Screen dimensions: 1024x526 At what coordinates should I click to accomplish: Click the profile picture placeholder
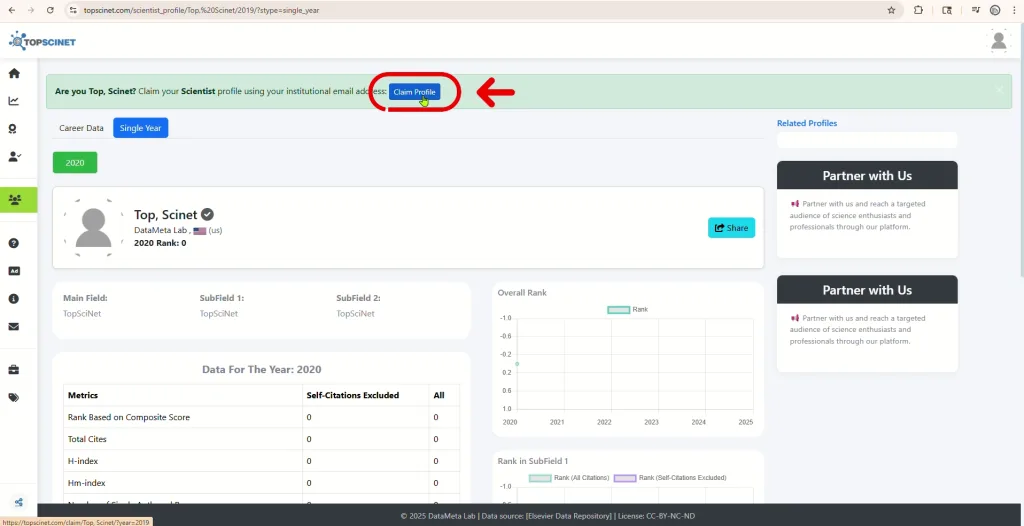[93, 228]
